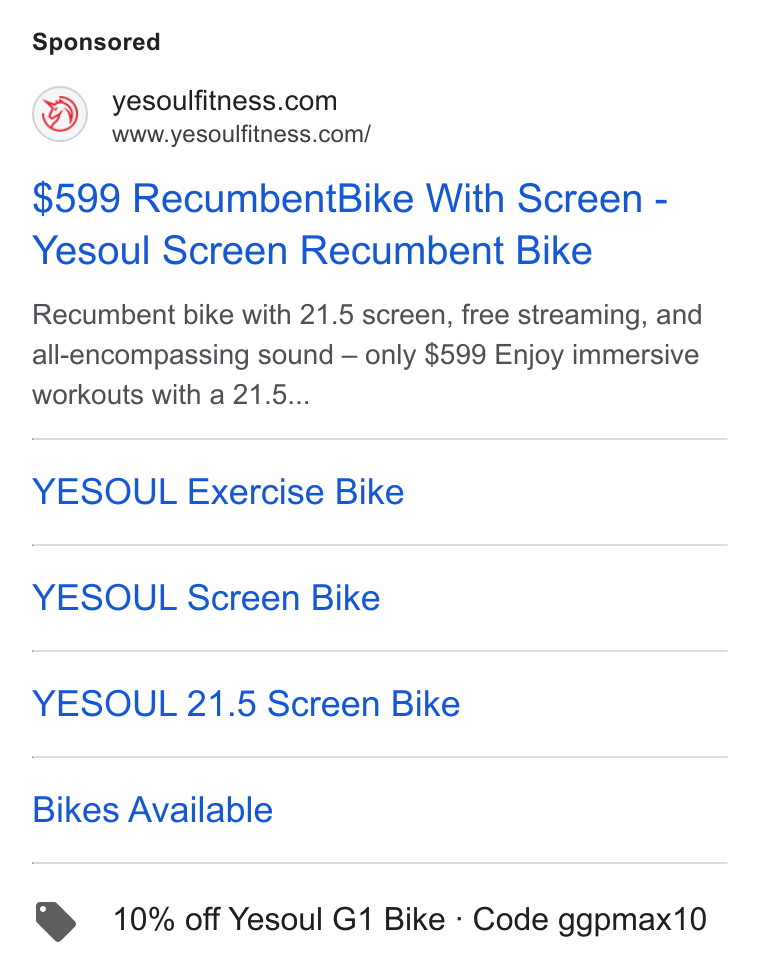The width and height of the screenshot is (760, 980).
Task: Click the price tag promotion icon
Action: pyautogui.click(x=56, y=921)
